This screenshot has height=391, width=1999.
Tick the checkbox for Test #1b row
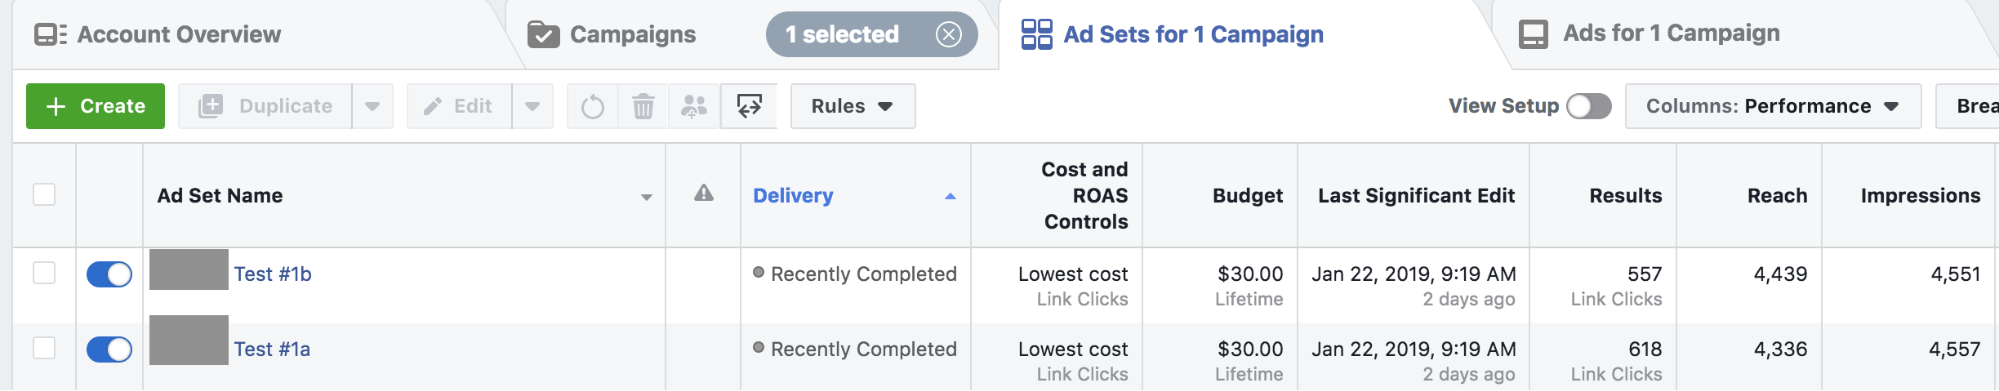(x=44, y=272)
